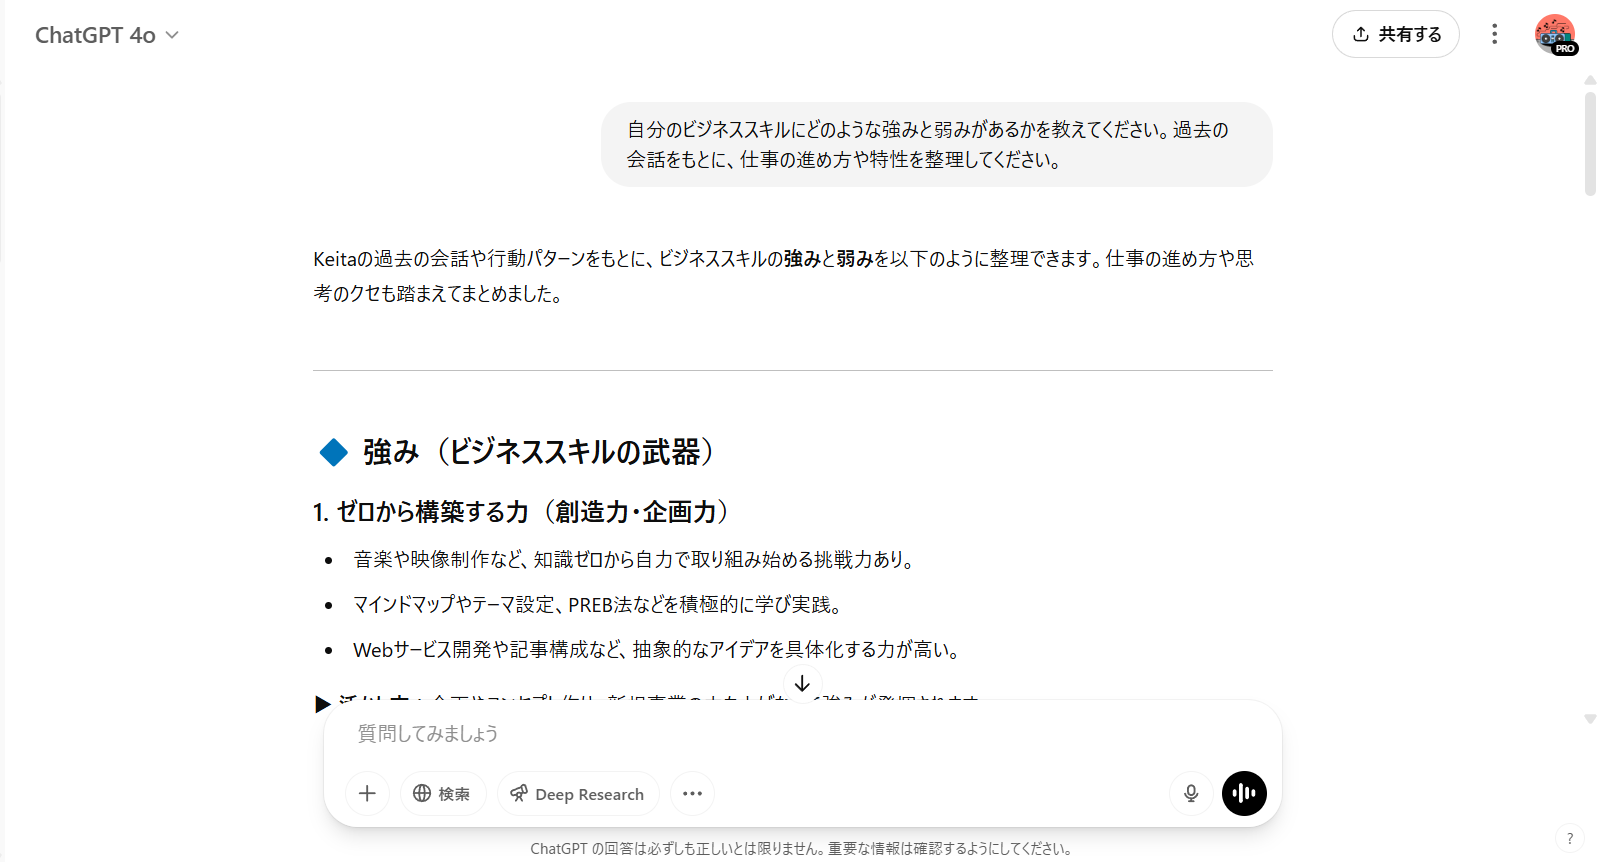Click the scrollbar up arrow
1599x862 pixels.
click(1590, 80)
